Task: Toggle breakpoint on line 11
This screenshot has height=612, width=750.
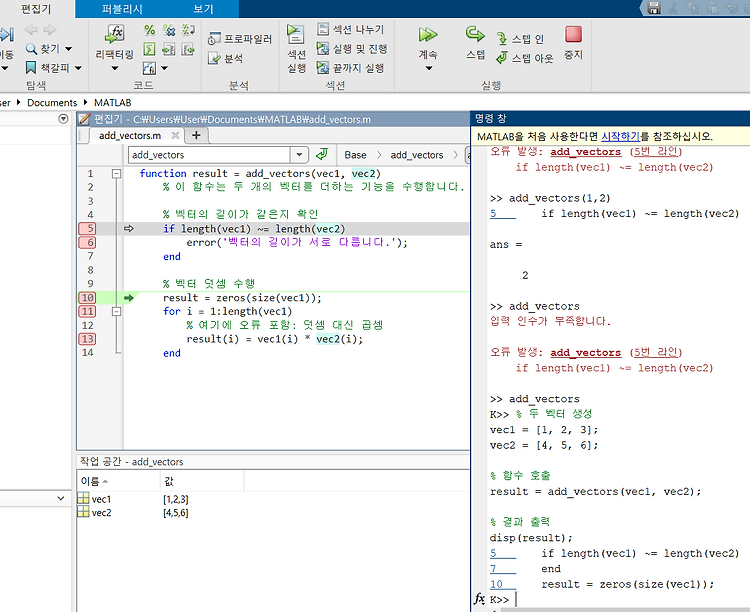Action: coord(88,312)
